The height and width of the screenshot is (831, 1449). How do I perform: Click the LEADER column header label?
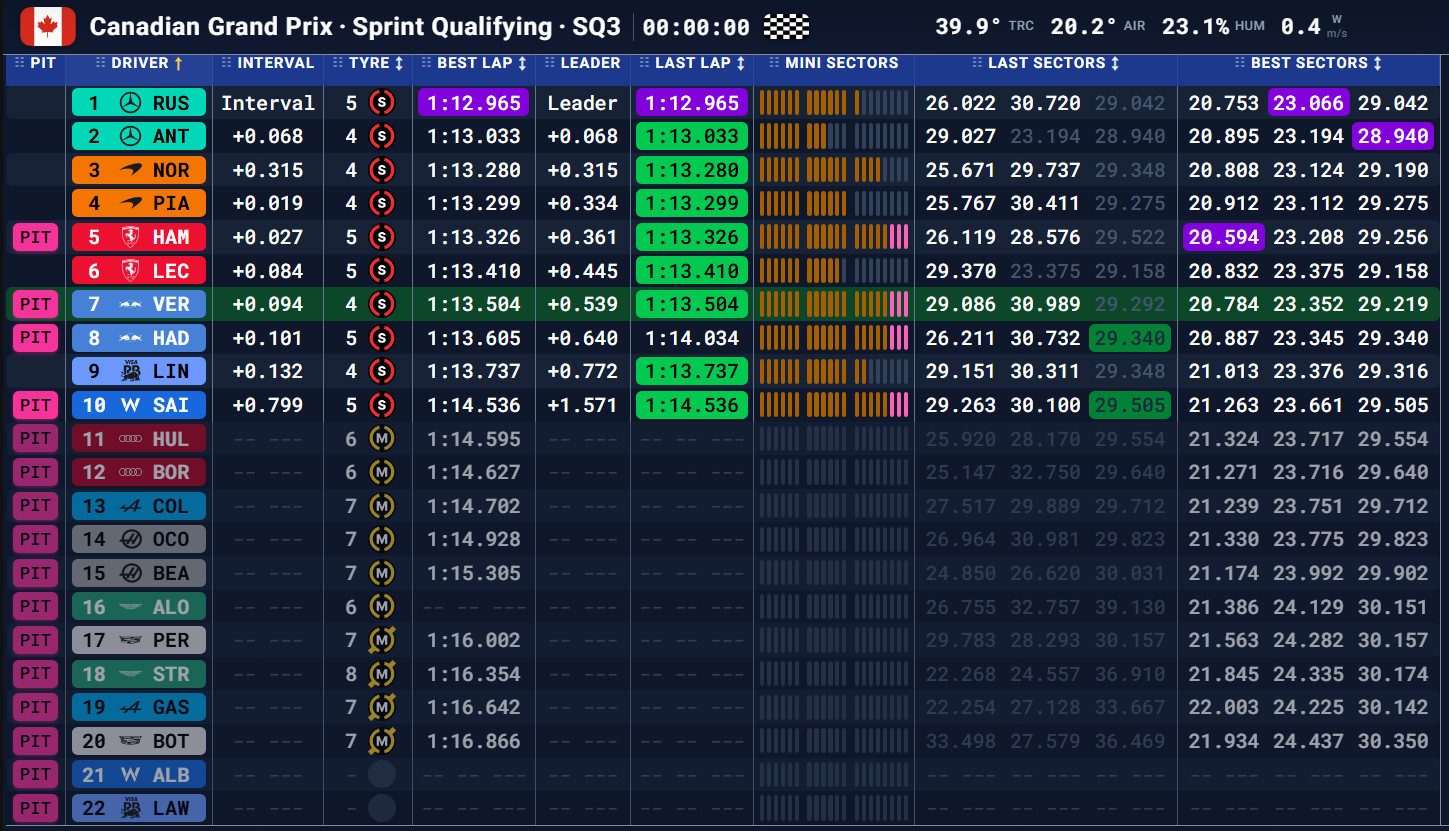tap(591, 63)
